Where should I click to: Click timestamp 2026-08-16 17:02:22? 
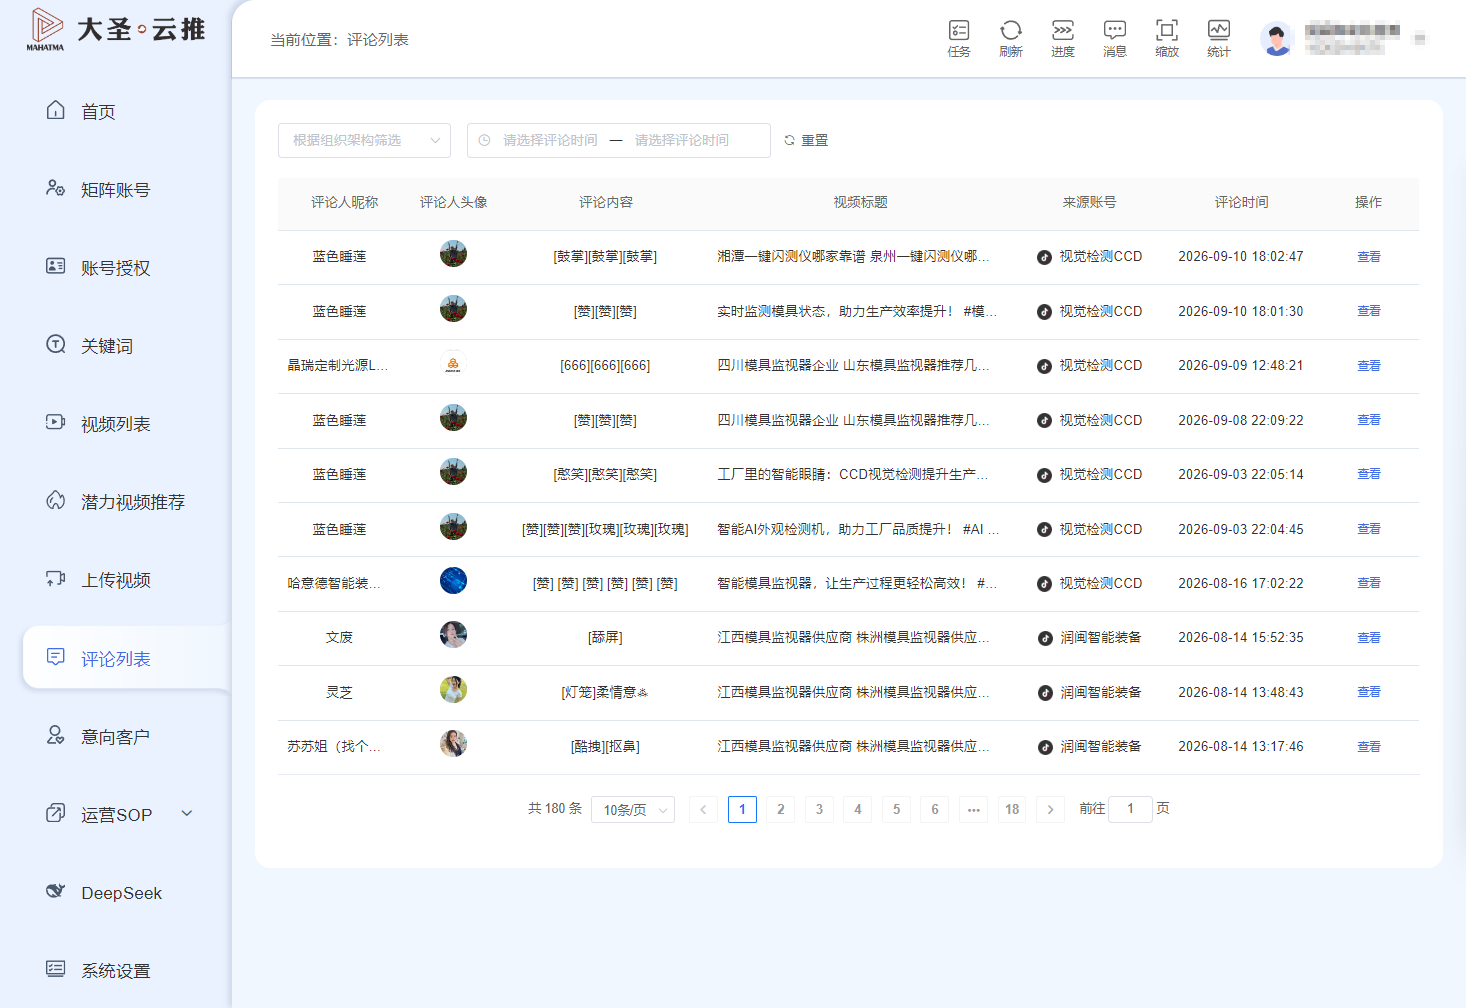tap(1240, 584)
